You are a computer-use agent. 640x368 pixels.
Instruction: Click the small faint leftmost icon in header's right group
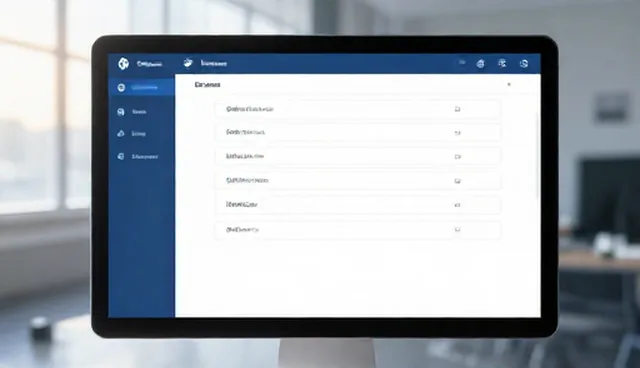[x=462, y=62]
